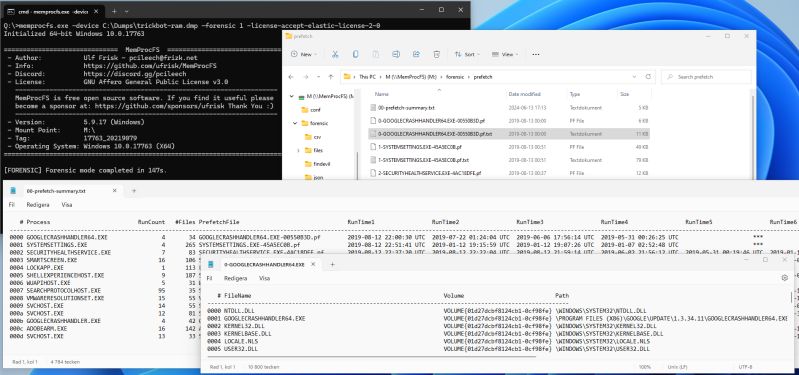Expand the files folder tree node
This screenshot has width=799, height=375.
[299, 150]
